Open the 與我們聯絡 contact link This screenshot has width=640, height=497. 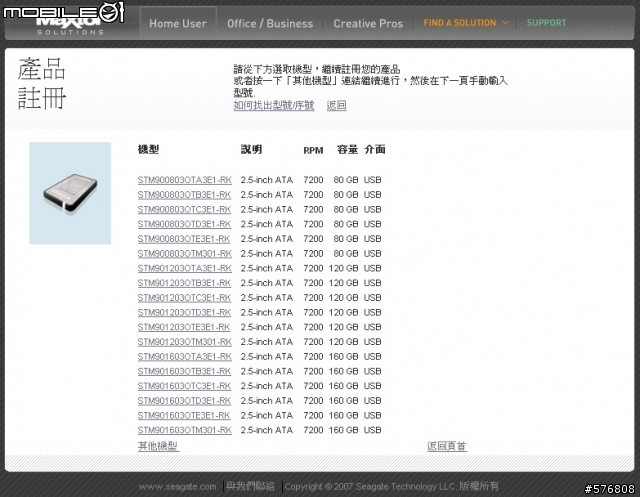[x=250, y=486]
